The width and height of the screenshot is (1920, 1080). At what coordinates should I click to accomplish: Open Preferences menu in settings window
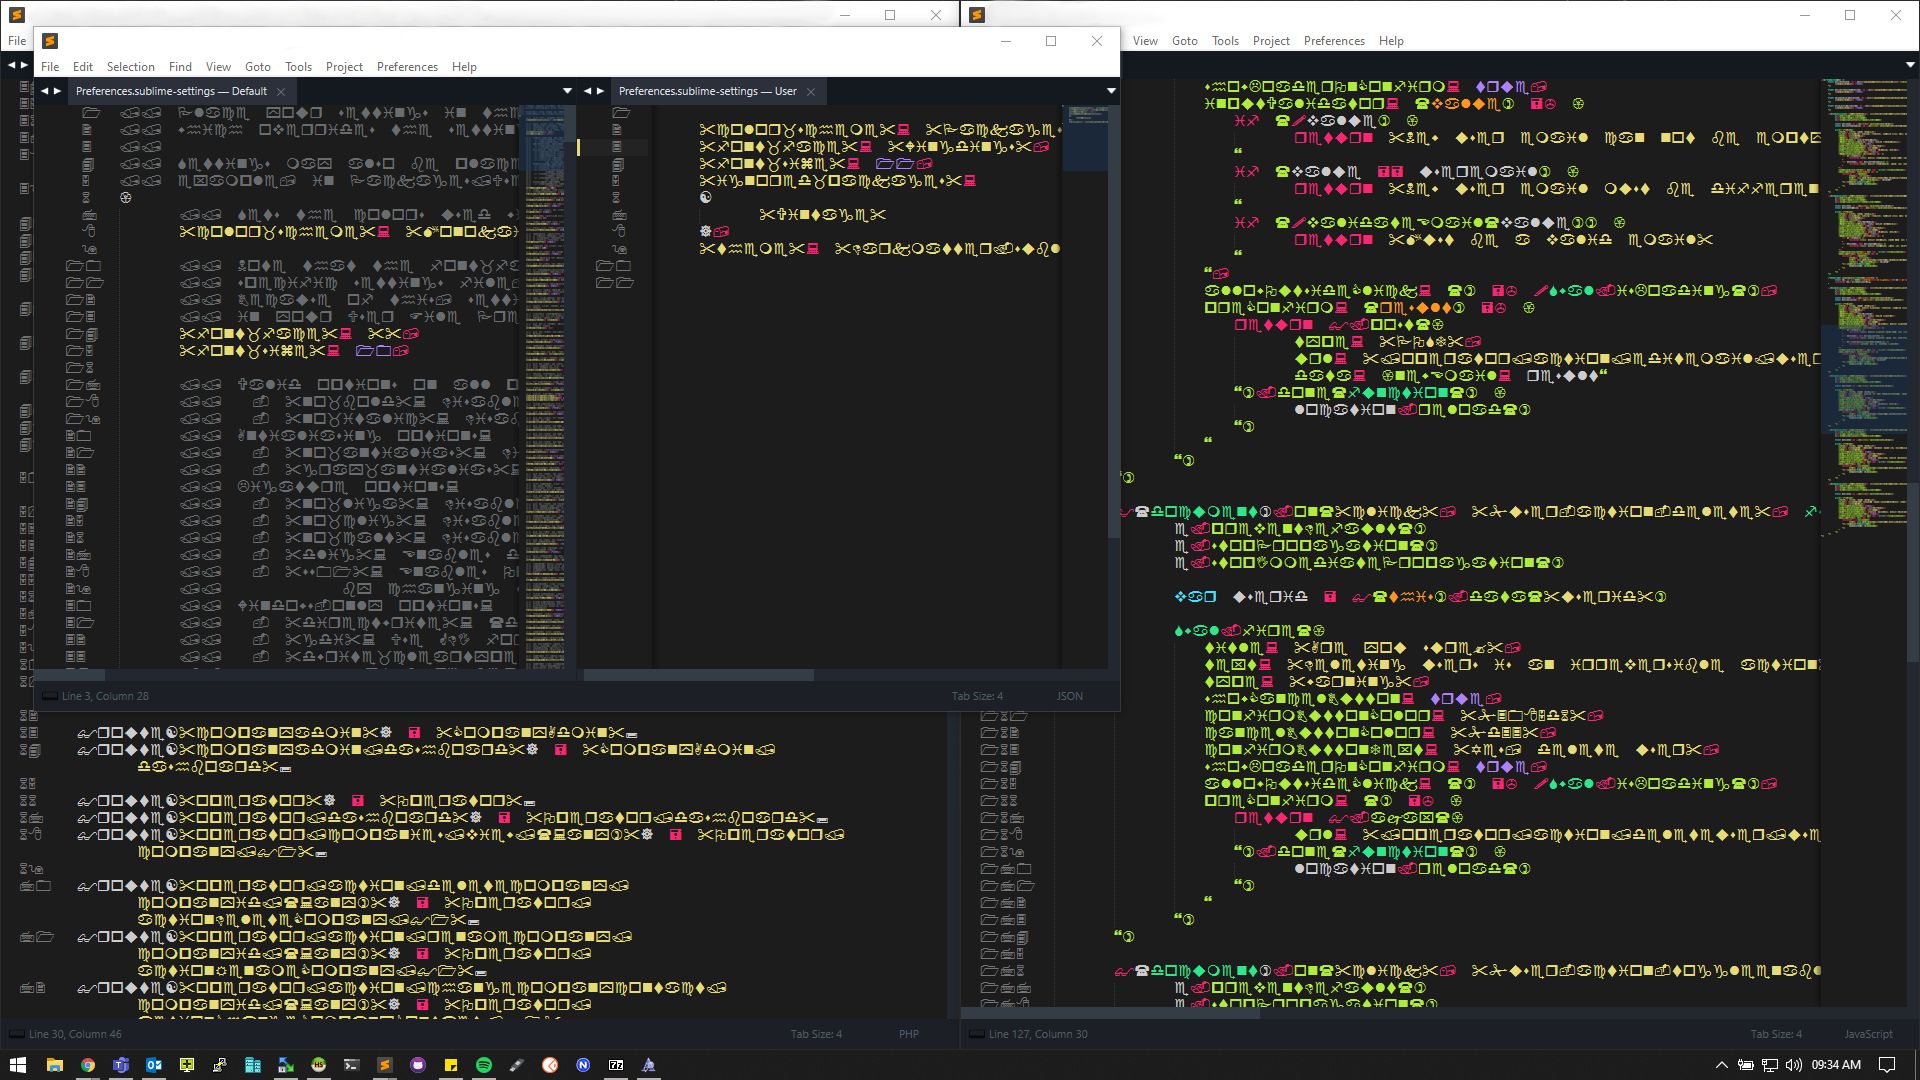(407, 67)
